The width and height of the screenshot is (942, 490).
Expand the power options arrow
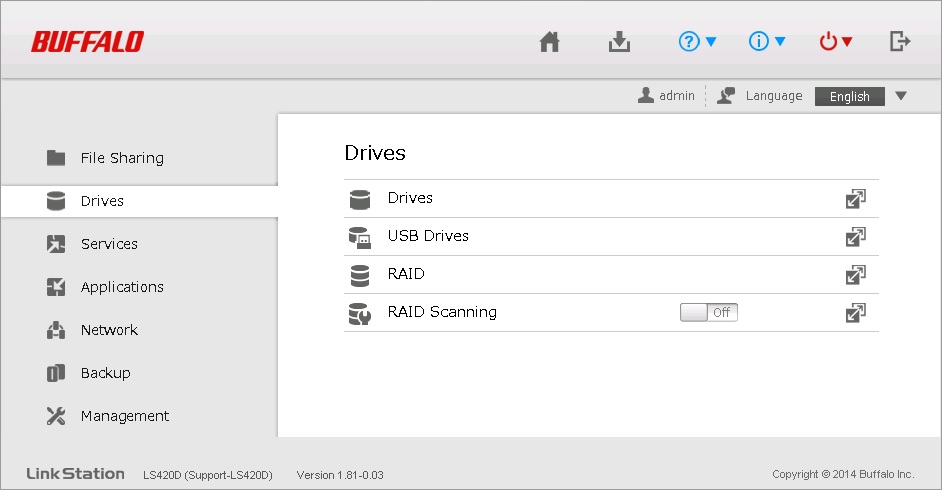click(846, 41)
